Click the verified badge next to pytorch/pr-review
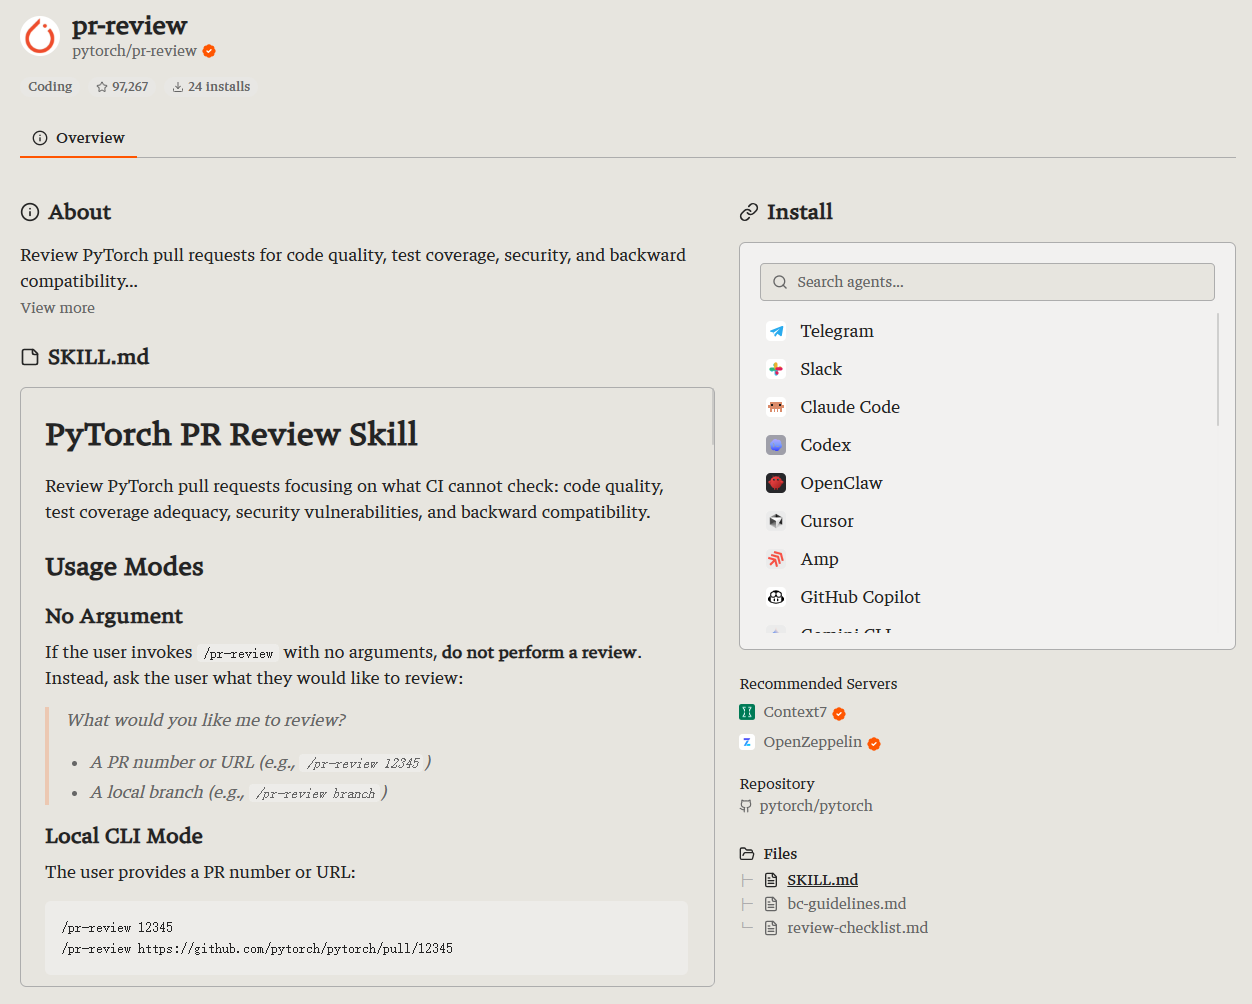Screen dimensions: 1252x1004 point(209,51)
